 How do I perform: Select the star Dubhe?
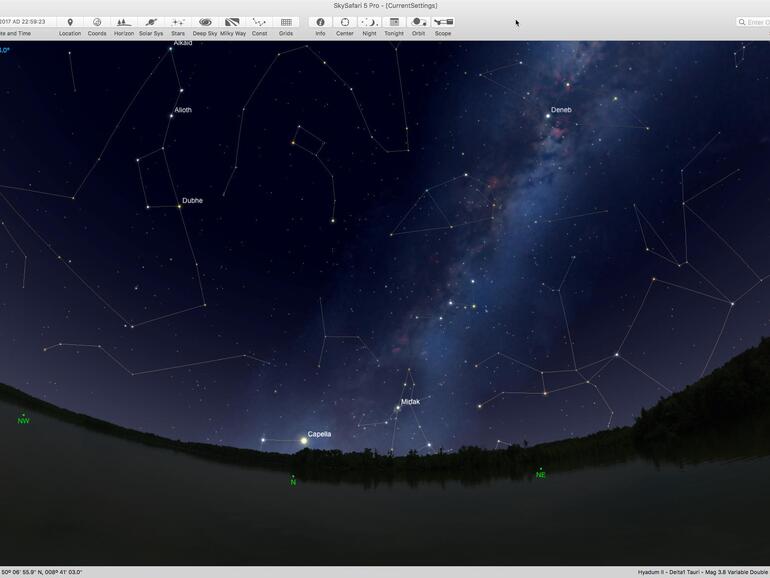(180, 207)
